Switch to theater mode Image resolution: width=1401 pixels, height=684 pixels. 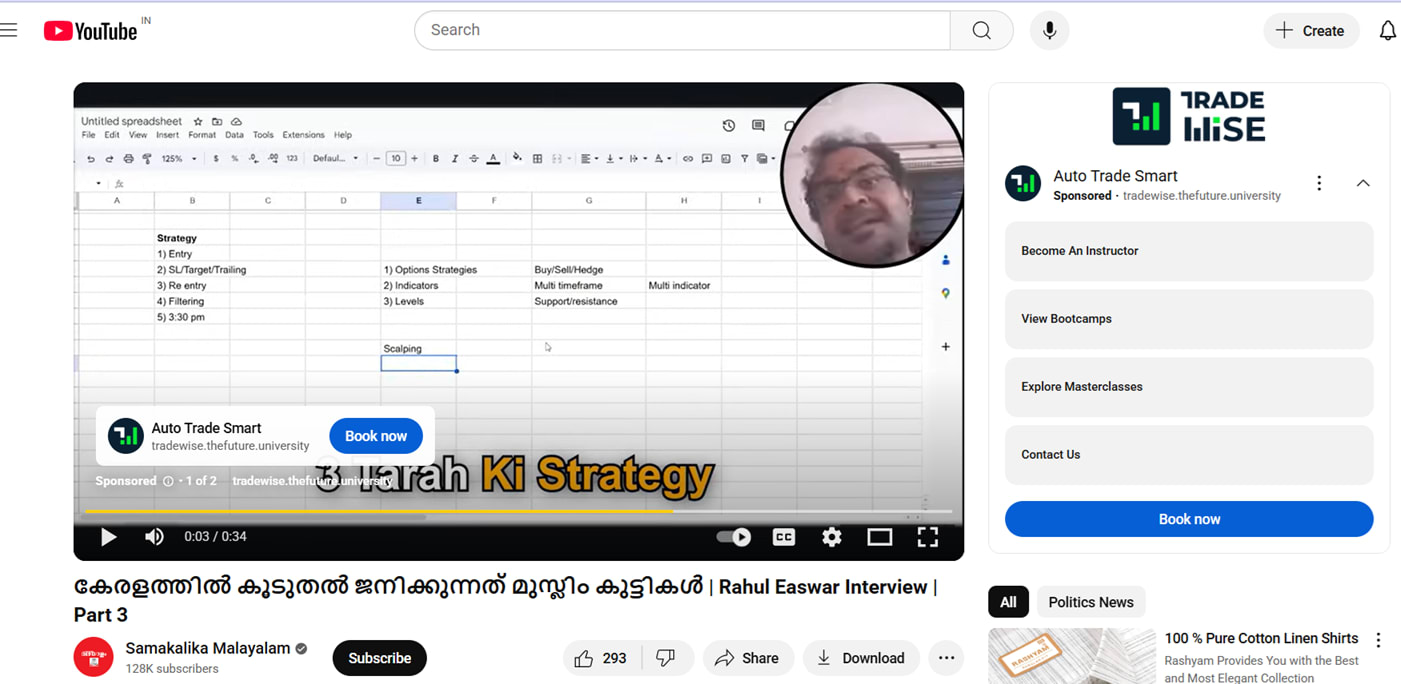click(x=879, y=537)
